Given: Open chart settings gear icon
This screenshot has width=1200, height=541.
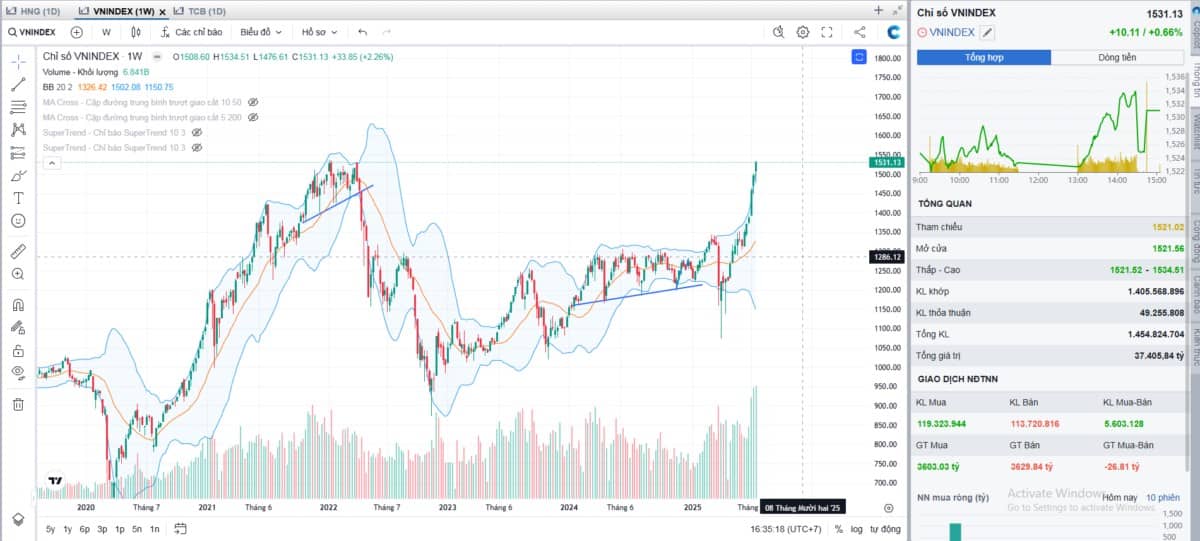Looking at the screenshot, I should tap(802, 32).
